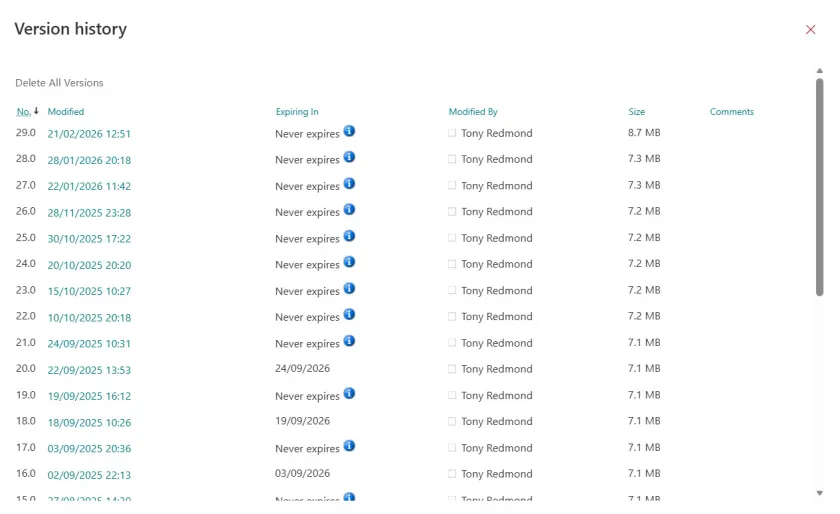
Task: Click the Expiring In column header
Action: (297, 112)
